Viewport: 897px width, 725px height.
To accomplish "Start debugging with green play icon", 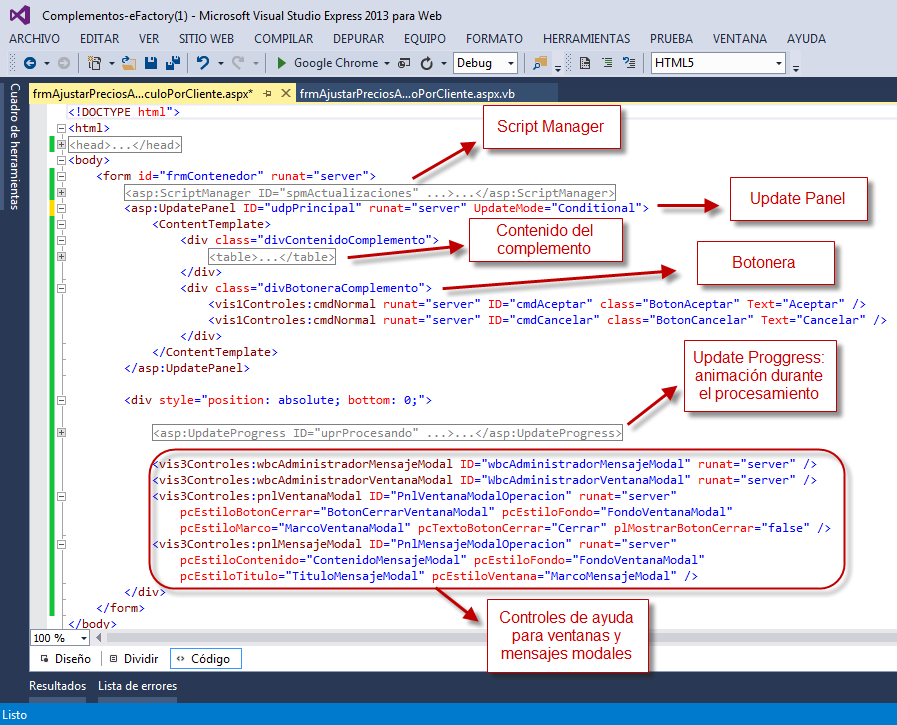I will (282, 63).
